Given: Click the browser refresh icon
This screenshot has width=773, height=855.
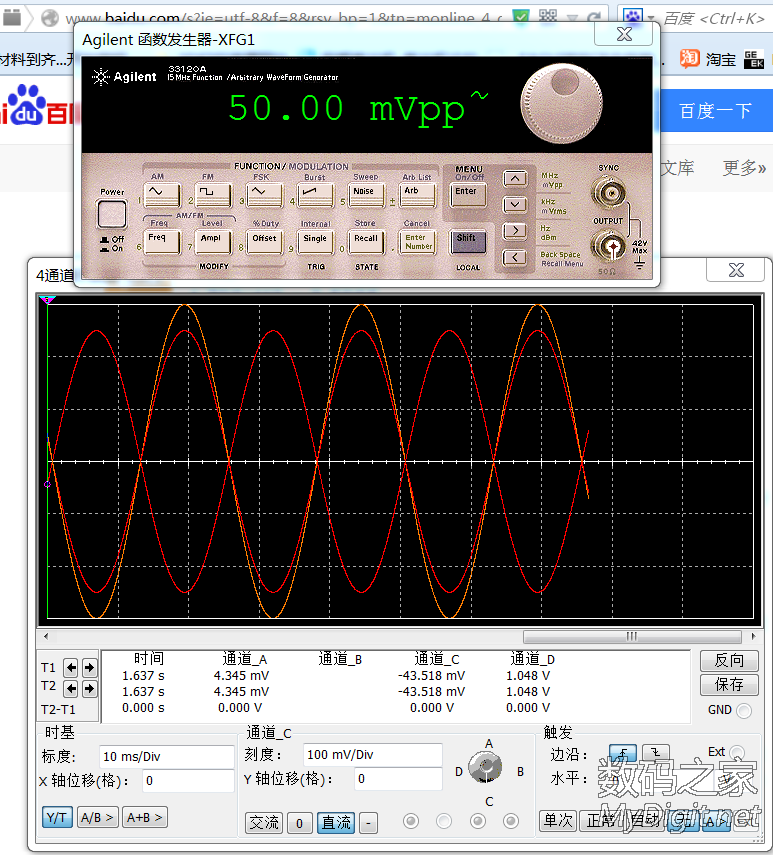Looking at the screenshot, I should click(x=595, y=18).
